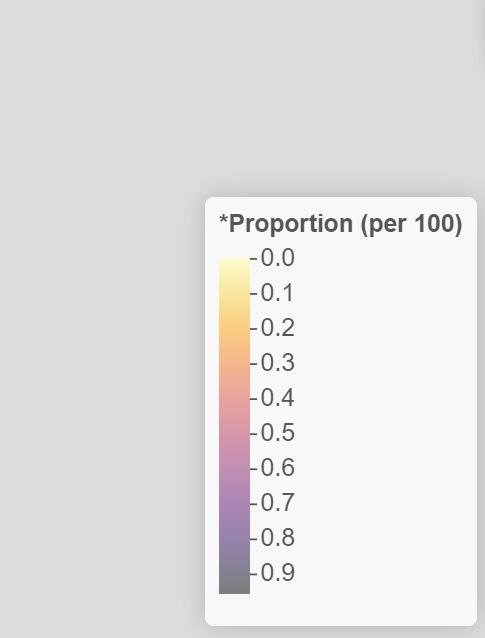Click the tick mark beside 0.5
Screen dimensions: 485x638
(254, 433)
